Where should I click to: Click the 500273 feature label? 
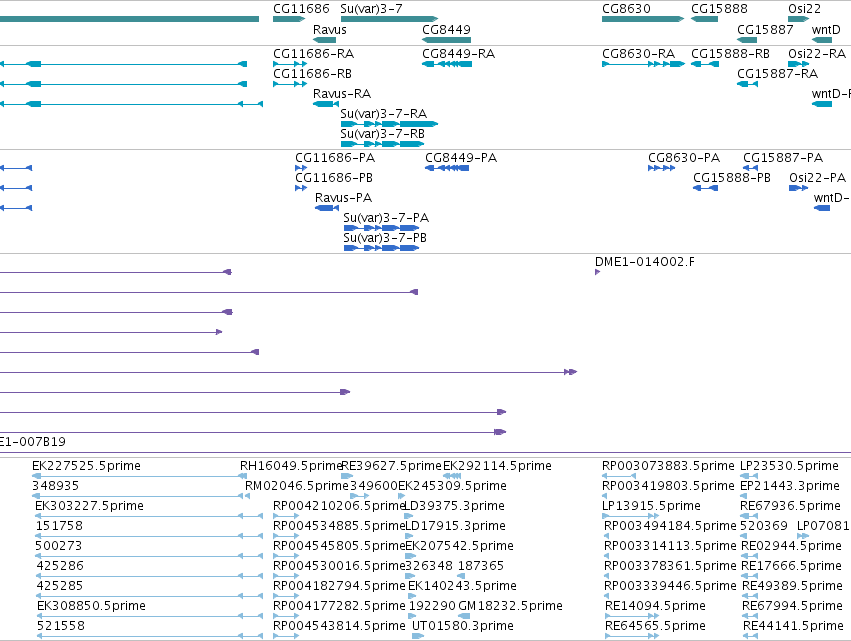[x=59, y=546]
